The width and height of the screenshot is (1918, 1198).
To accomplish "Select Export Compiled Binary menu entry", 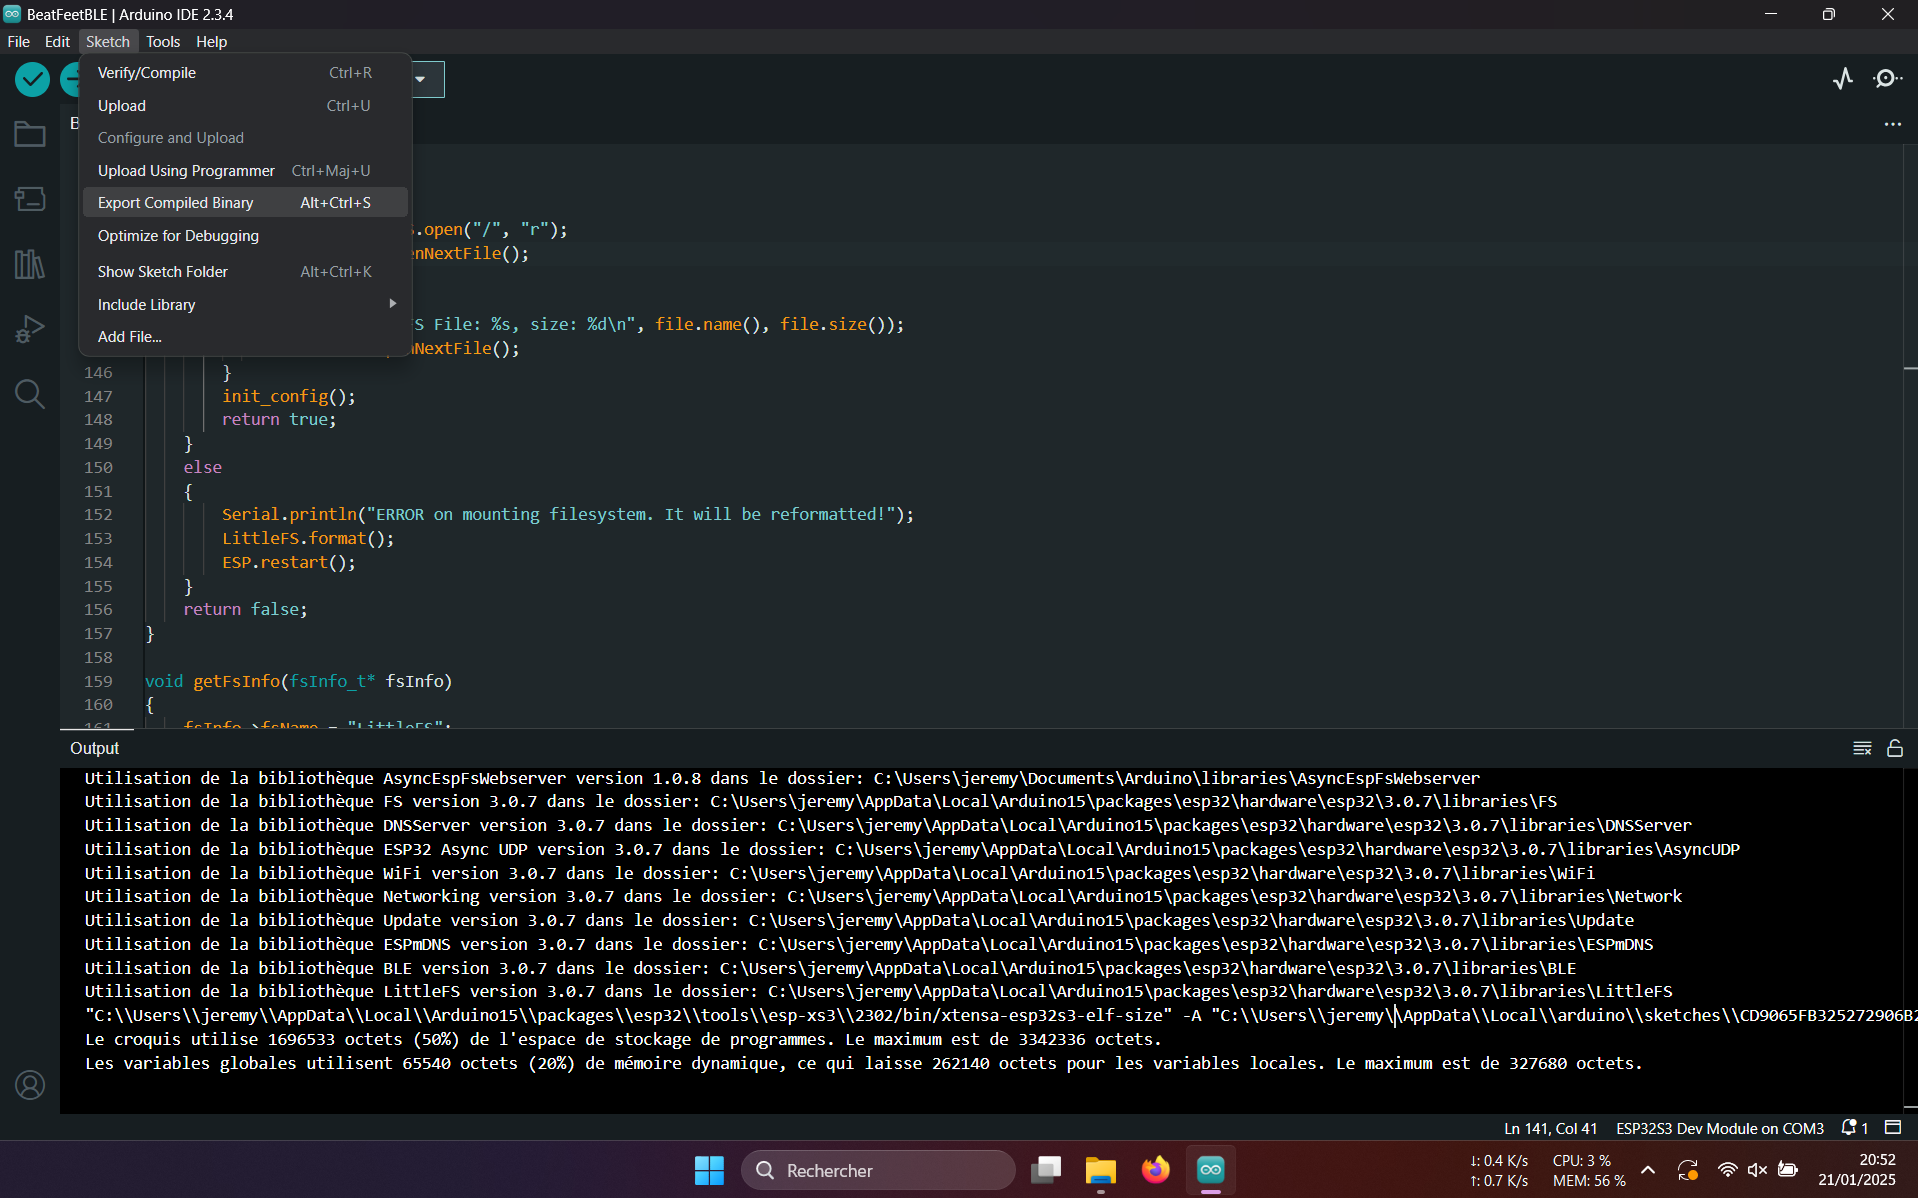I will [176, 203].
